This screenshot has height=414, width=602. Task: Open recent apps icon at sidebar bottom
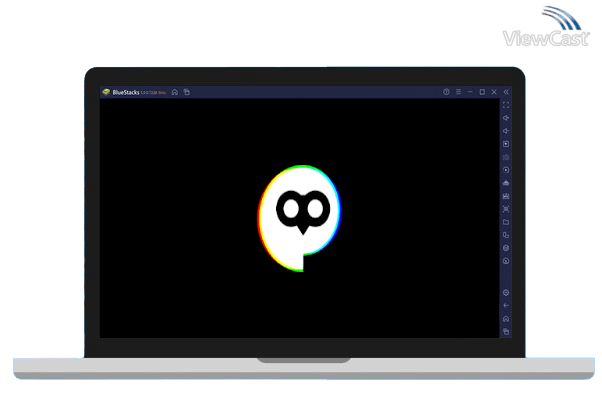pyautogui.click(x=506, y=331)
